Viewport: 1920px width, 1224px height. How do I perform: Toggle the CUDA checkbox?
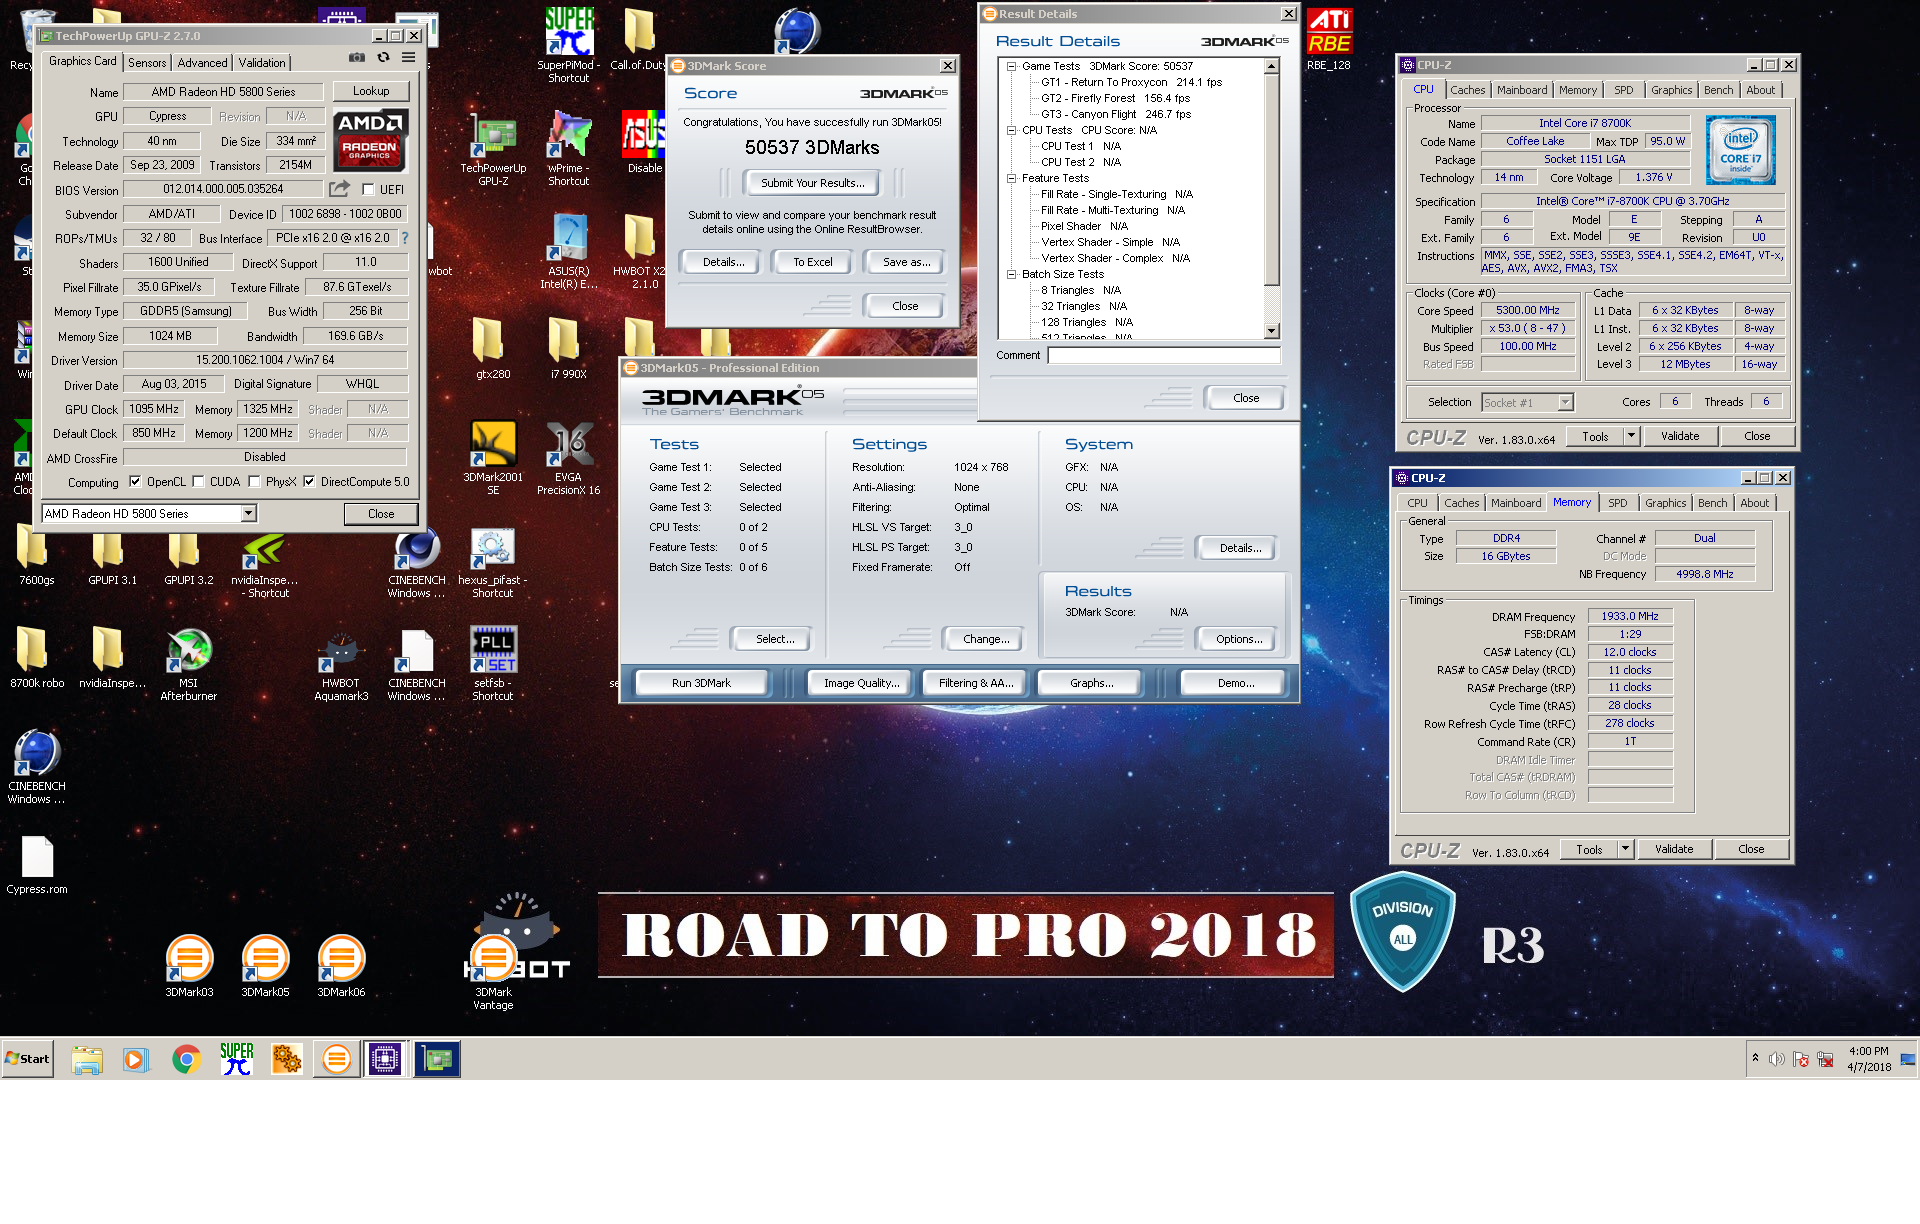[x=198, y=481]
